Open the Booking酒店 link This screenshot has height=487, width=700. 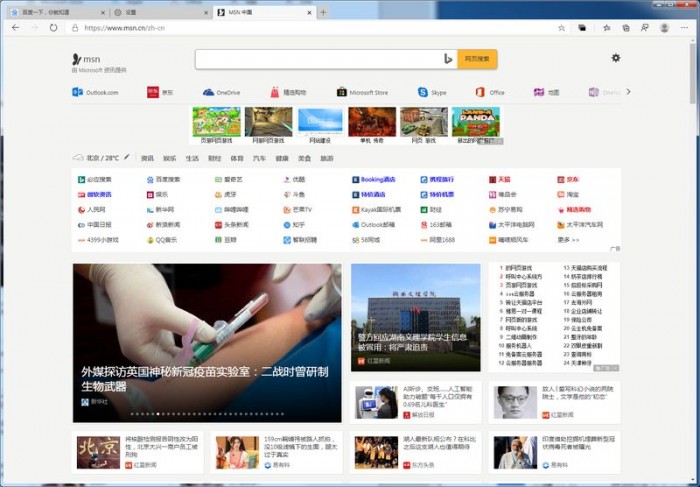[374, 179]
